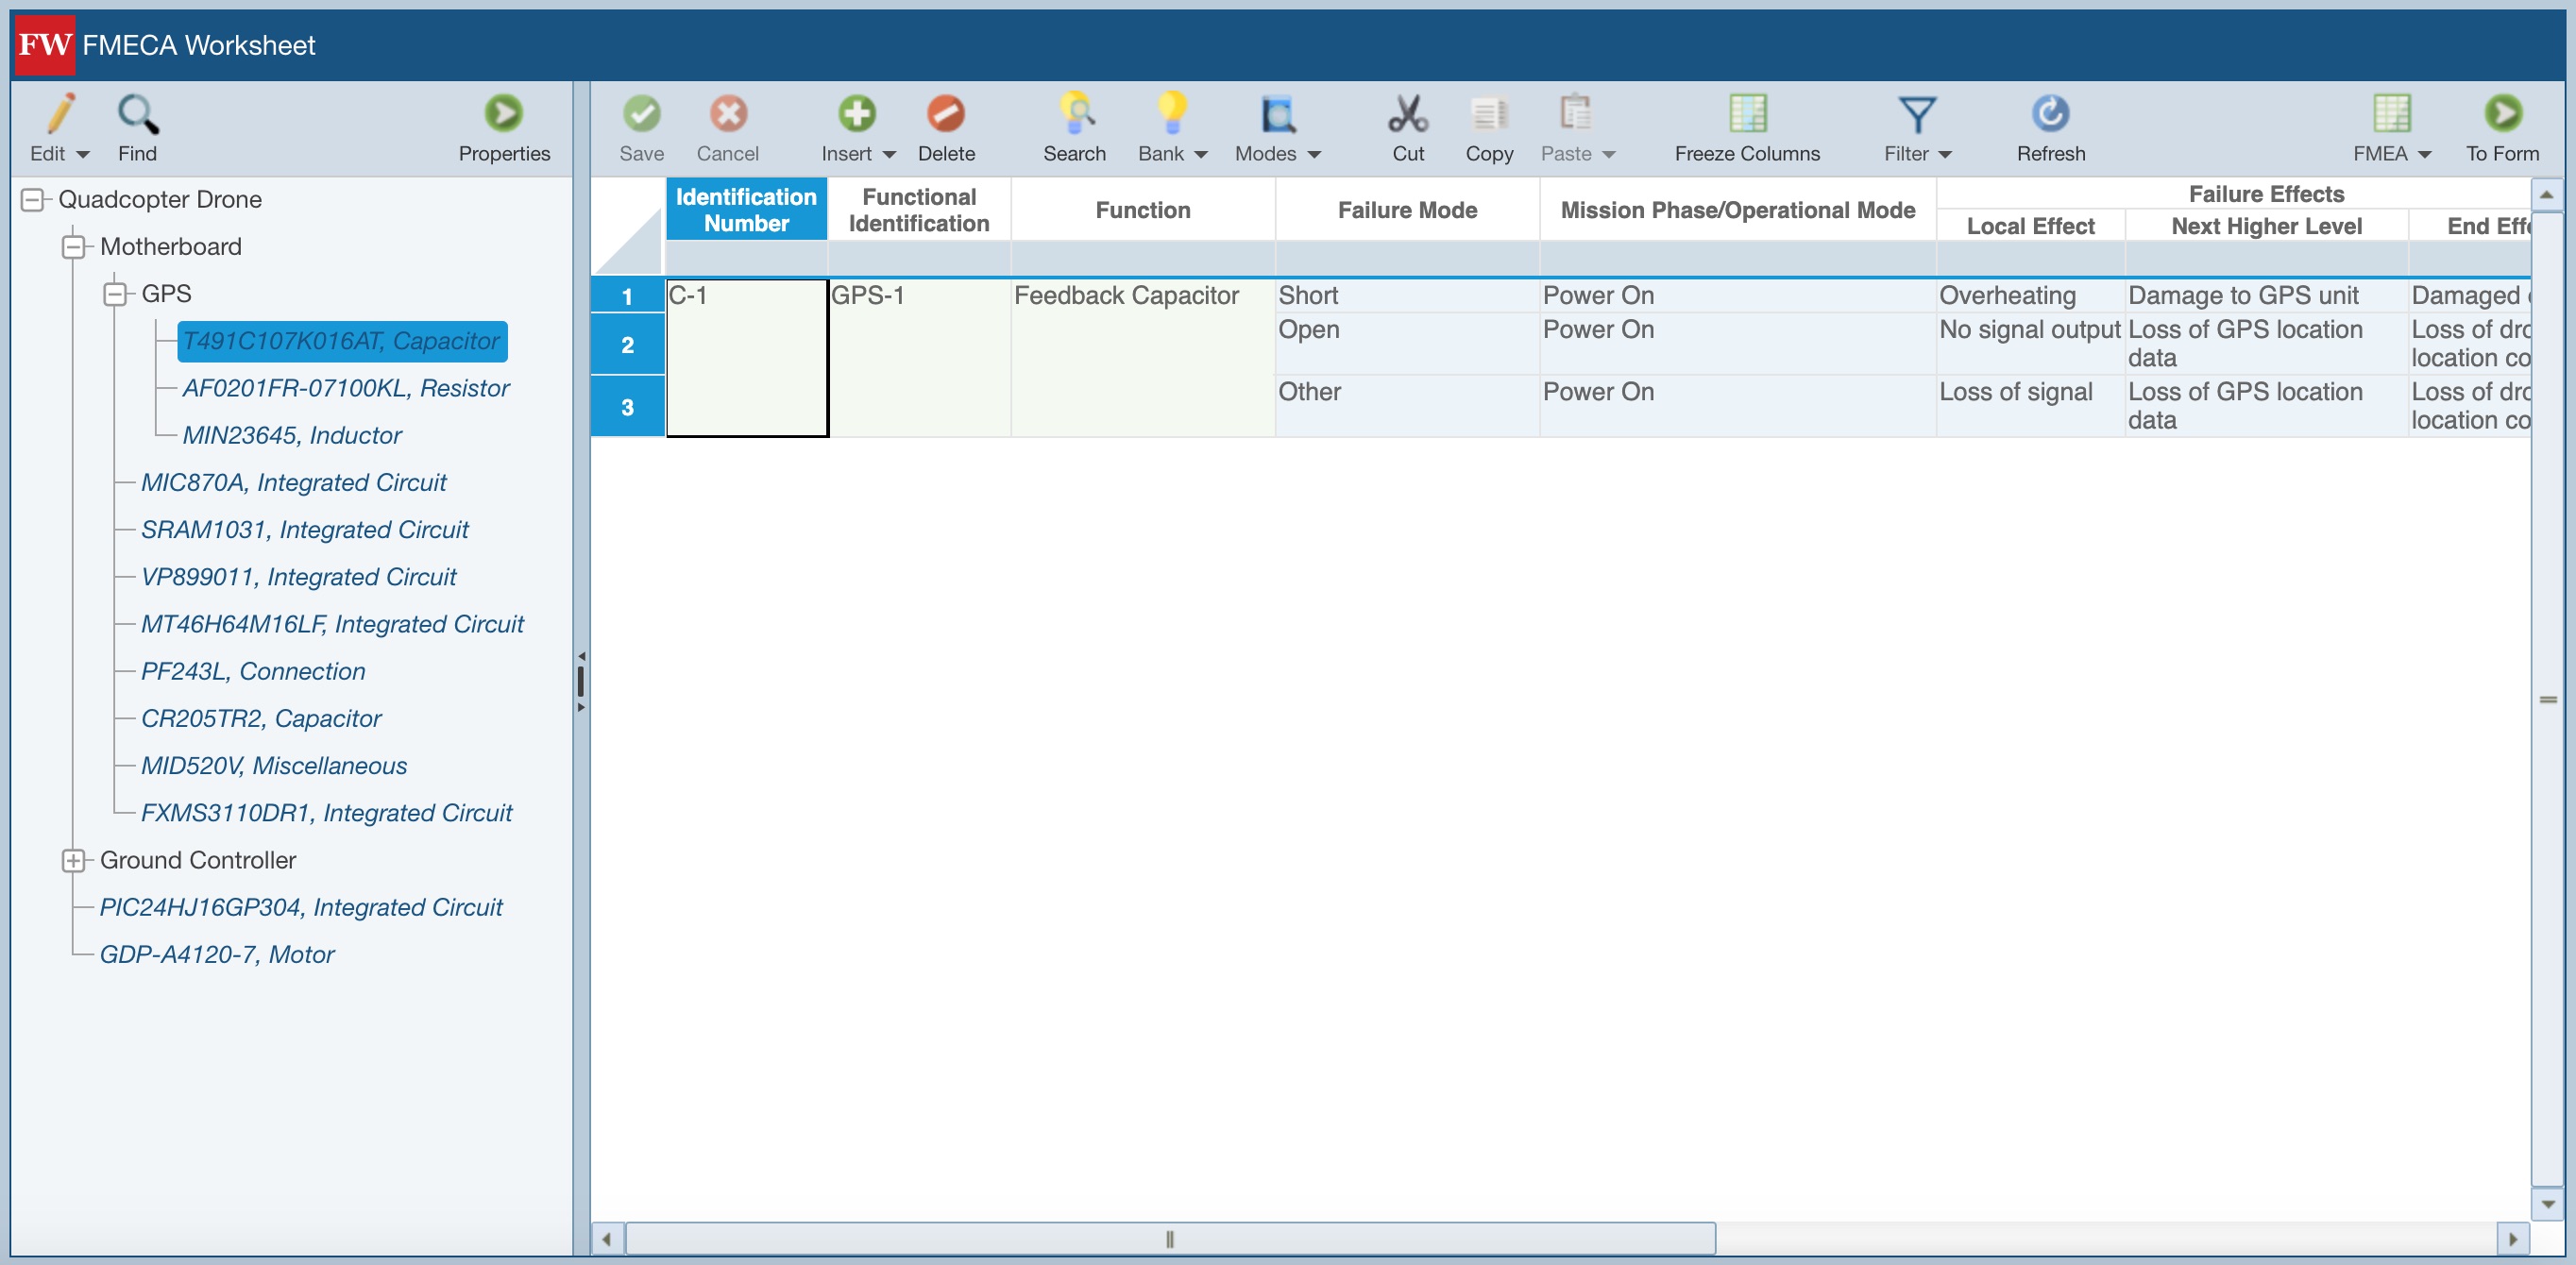Click Identification Number column header
2576x1265 pixels.
coord(746,210)
